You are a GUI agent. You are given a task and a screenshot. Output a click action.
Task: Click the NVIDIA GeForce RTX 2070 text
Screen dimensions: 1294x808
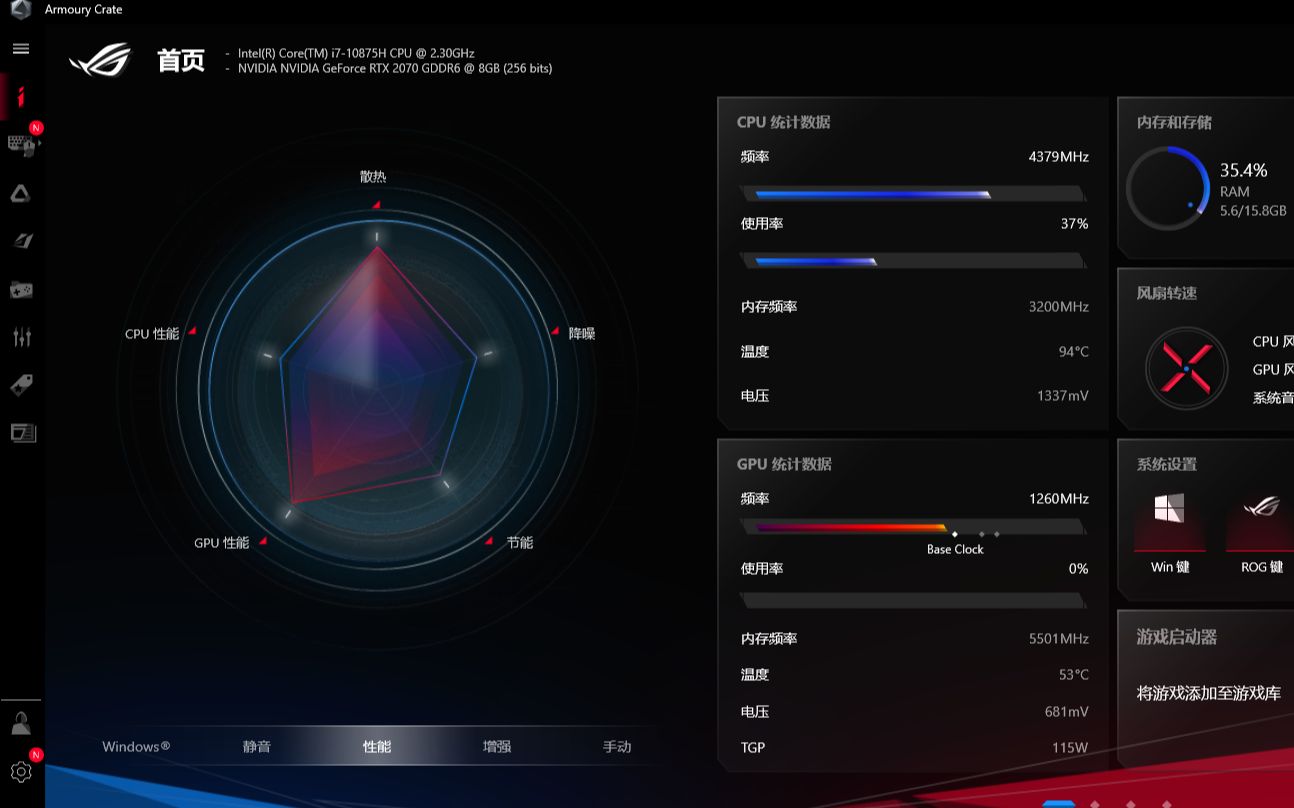pyautogui.click(x=395, y=69)
